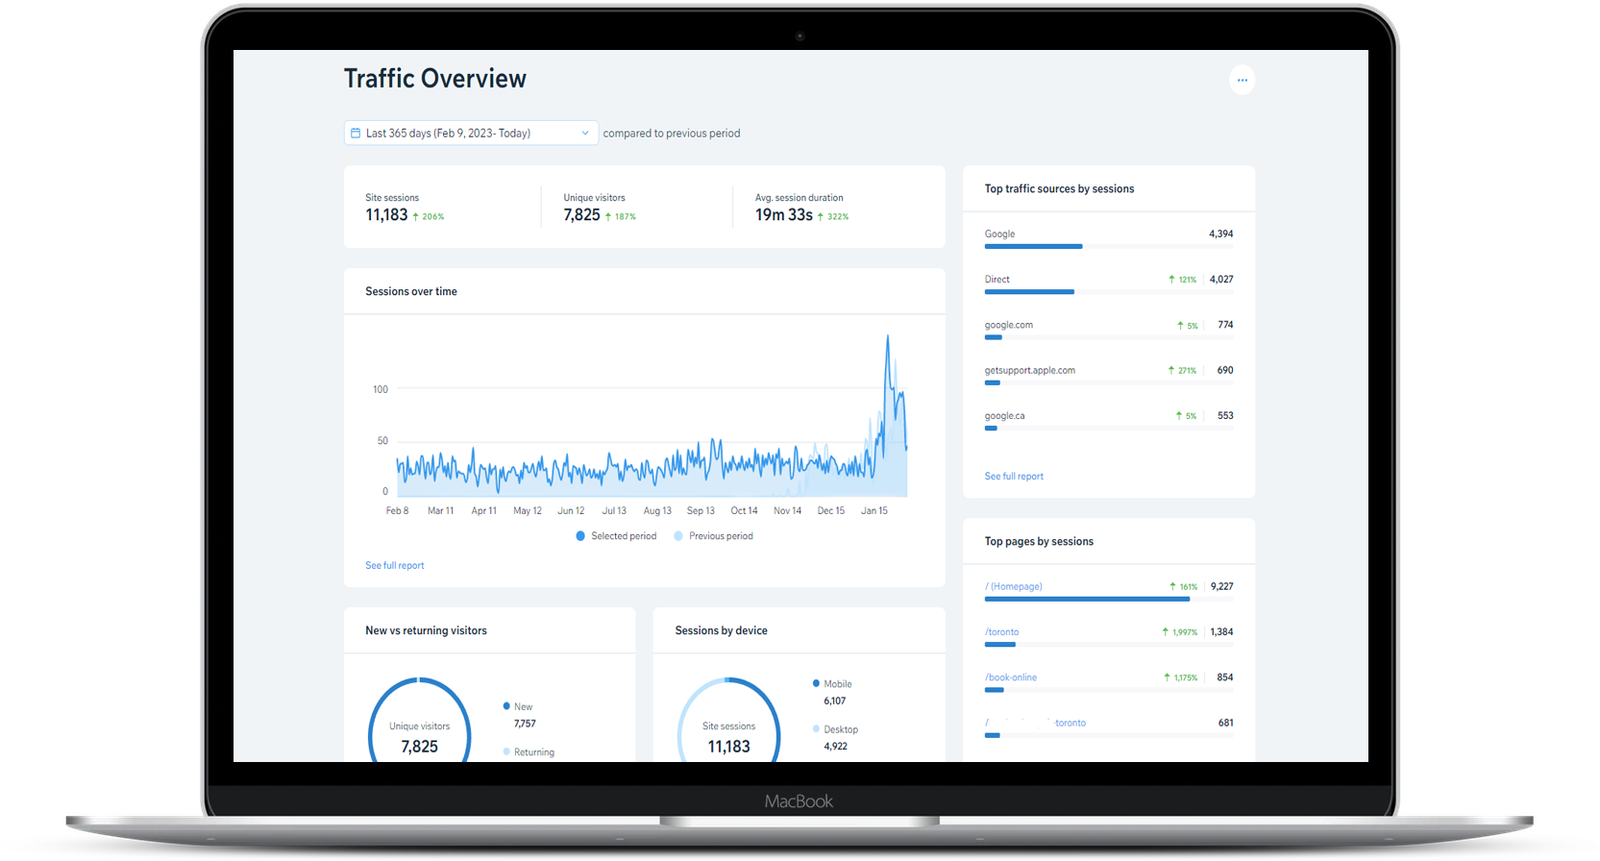Open See full report under Sessions over time
The image size is (1600, 861).
(x=394, y=566)
